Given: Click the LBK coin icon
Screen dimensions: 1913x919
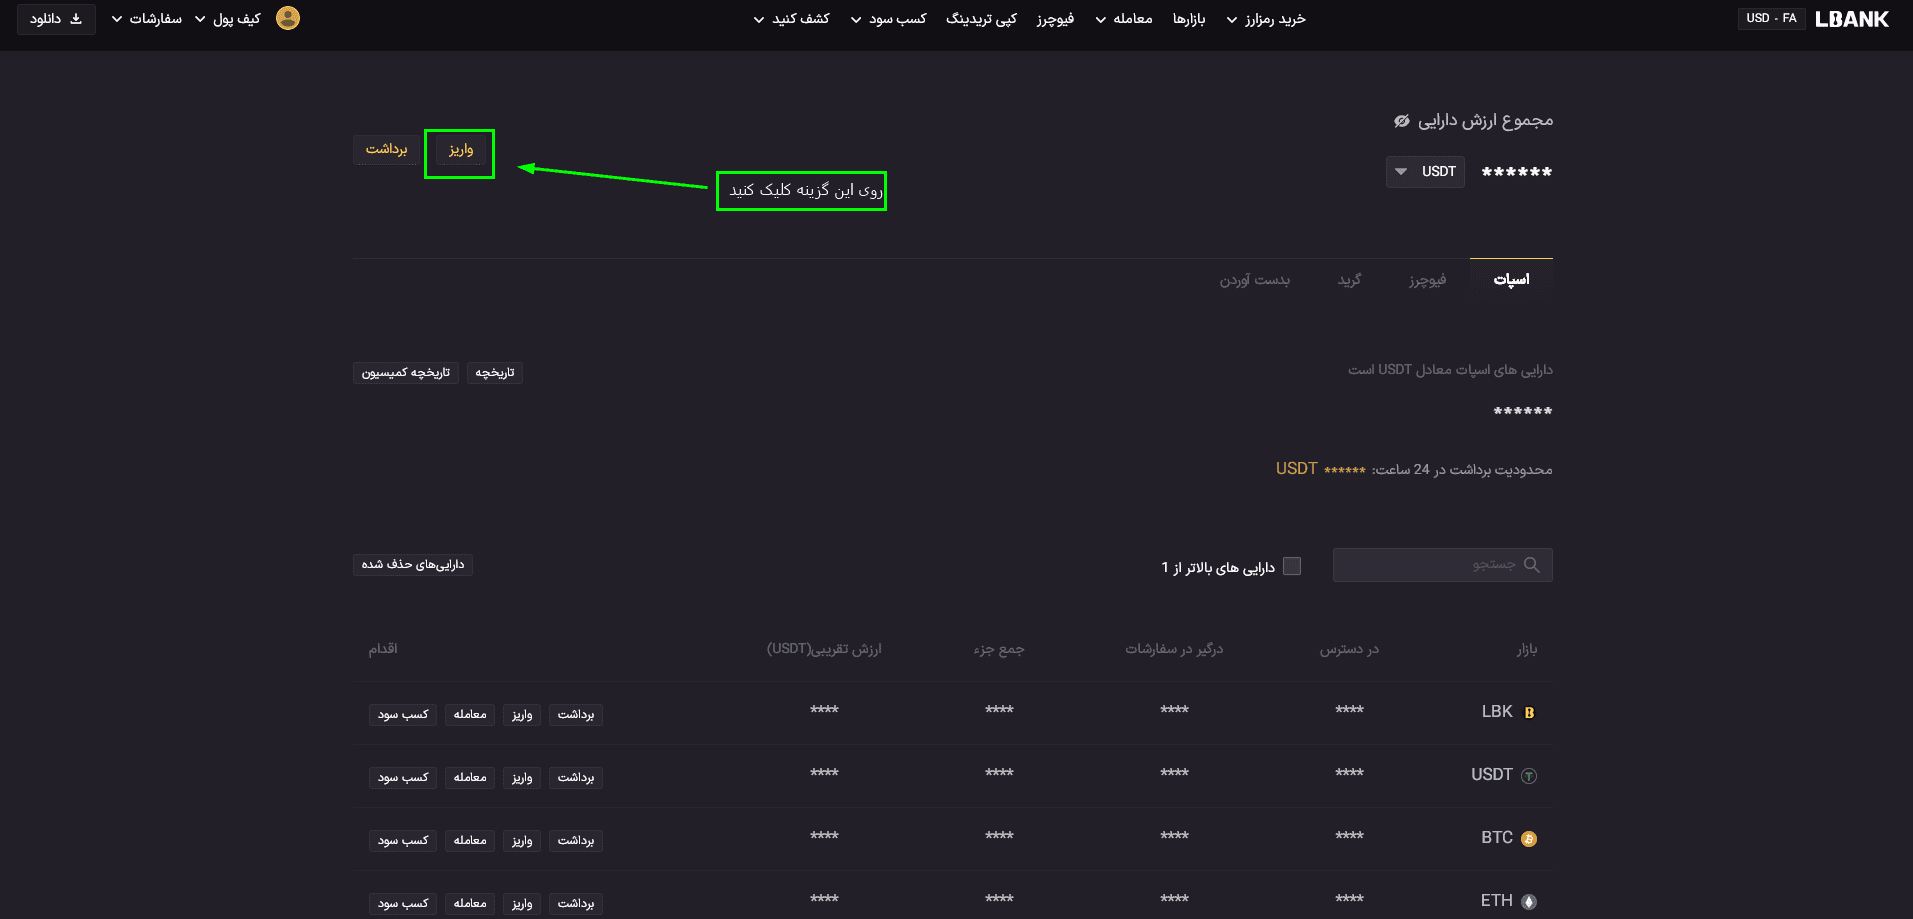Looking at the screenshot, I should (1529, 712).
